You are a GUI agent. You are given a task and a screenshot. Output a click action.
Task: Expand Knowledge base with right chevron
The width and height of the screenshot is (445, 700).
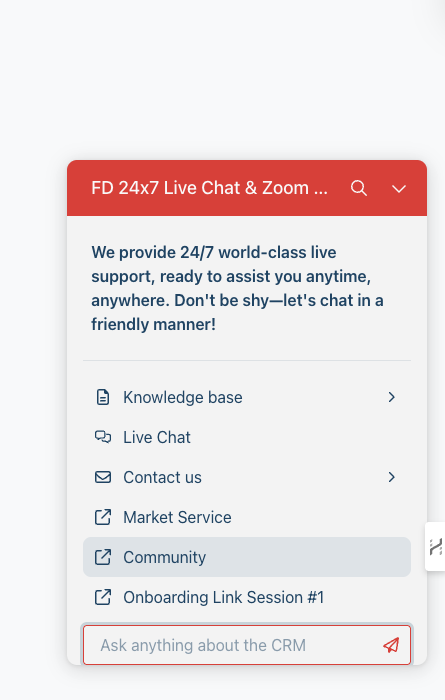tap(391, 397)
